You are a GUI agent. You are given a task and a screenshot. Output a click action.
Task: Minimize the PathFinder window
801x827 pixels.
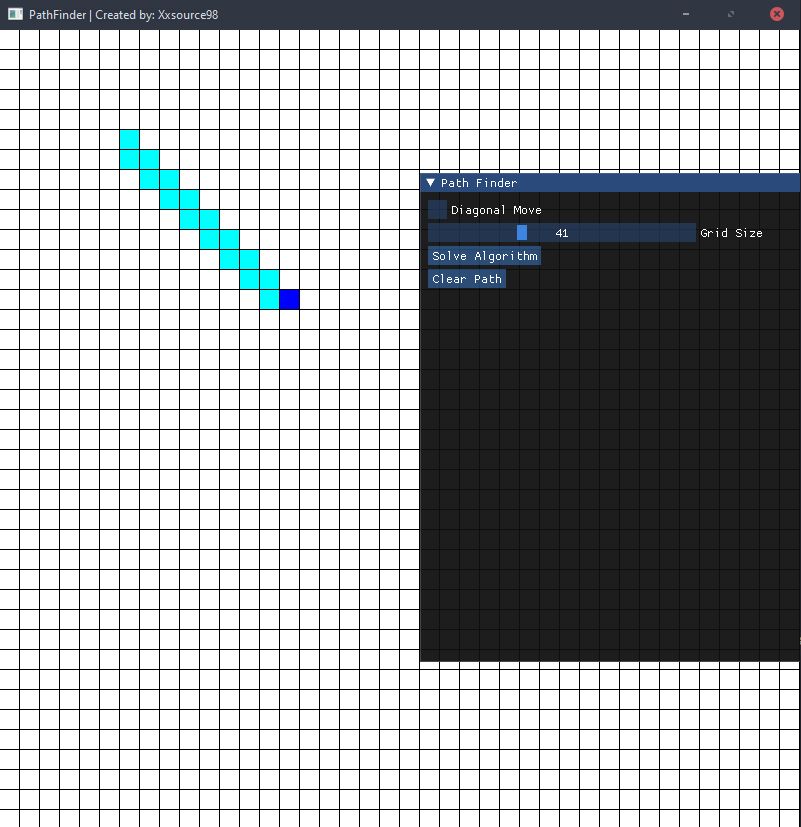pyautogui.click(x=686, y=14)
